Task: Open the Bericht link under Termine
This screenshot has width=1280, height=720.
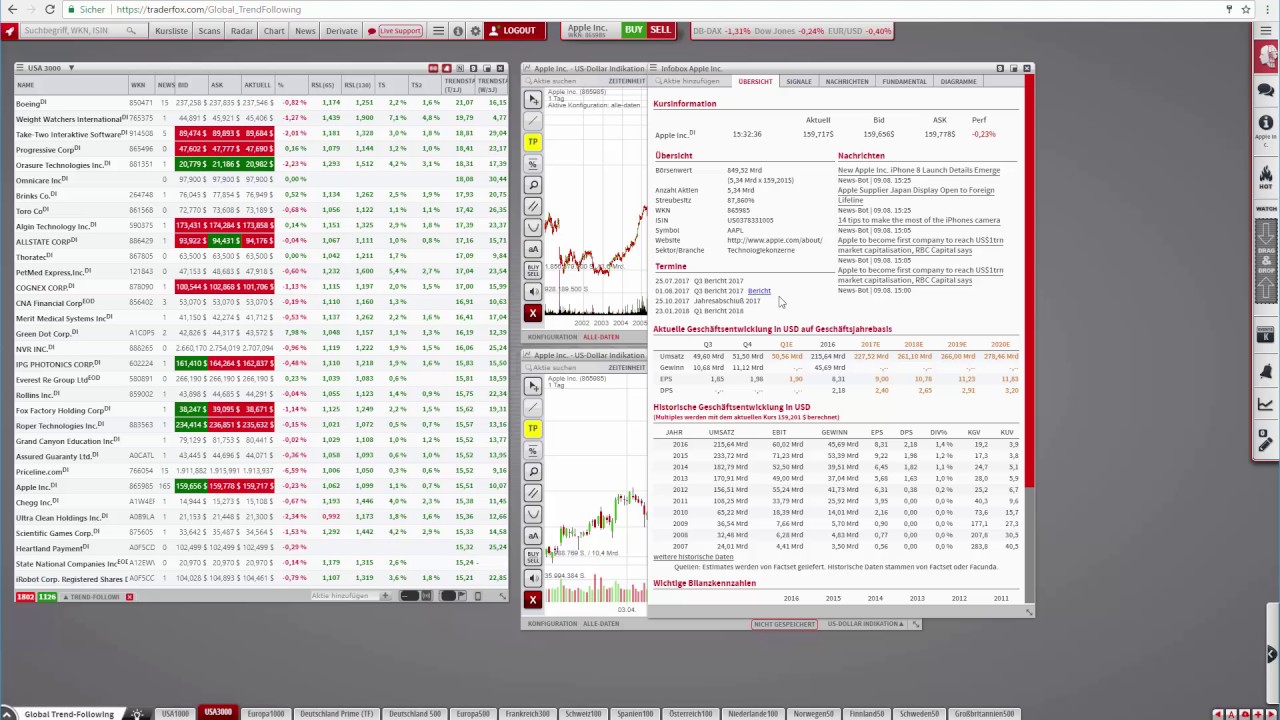Action: tap(759, 291)
